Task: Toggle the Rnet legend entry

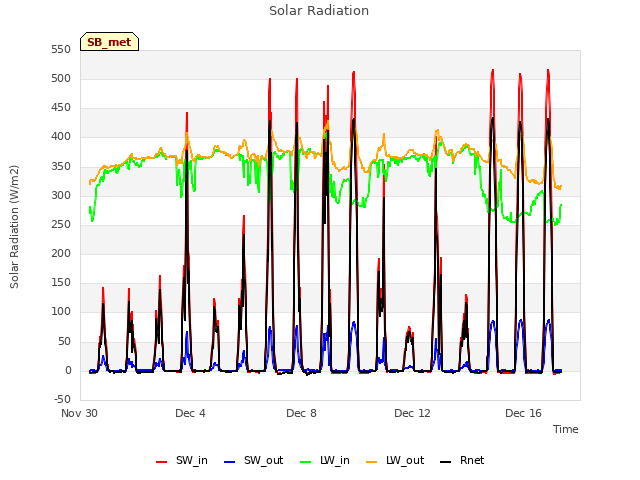Action: coord(462,460)
